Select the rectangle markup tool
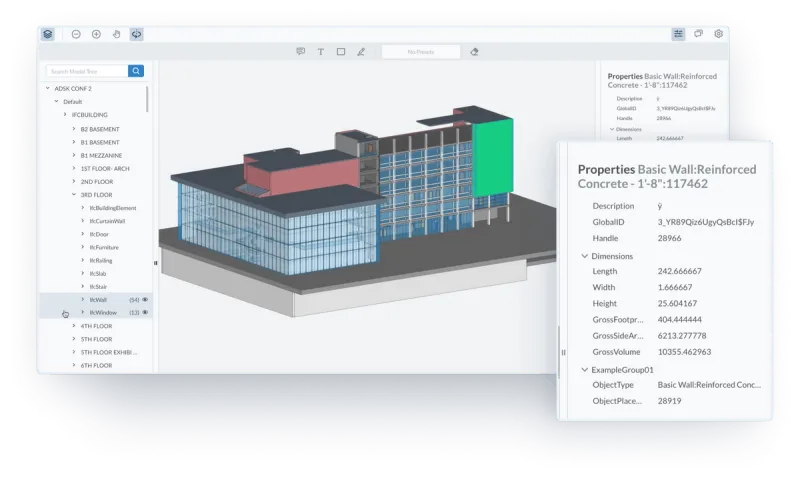 pos(341,52)
